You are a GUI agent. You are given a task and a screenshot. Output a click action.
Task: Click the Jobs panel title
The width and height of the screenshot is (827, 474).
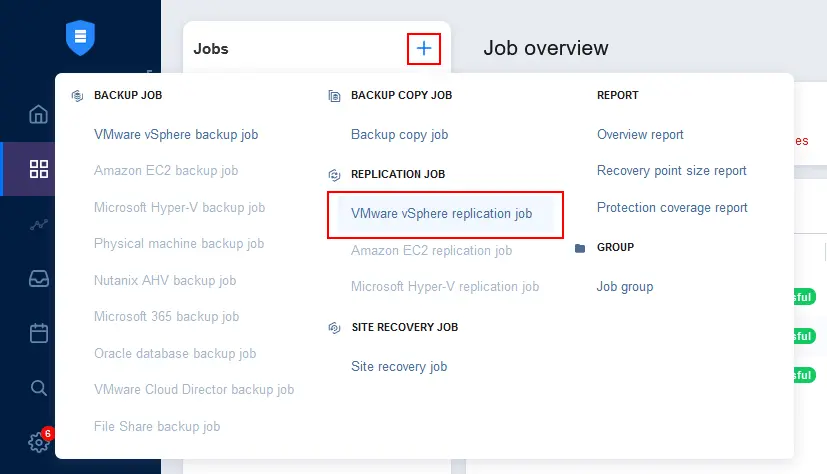pos(211,49)
